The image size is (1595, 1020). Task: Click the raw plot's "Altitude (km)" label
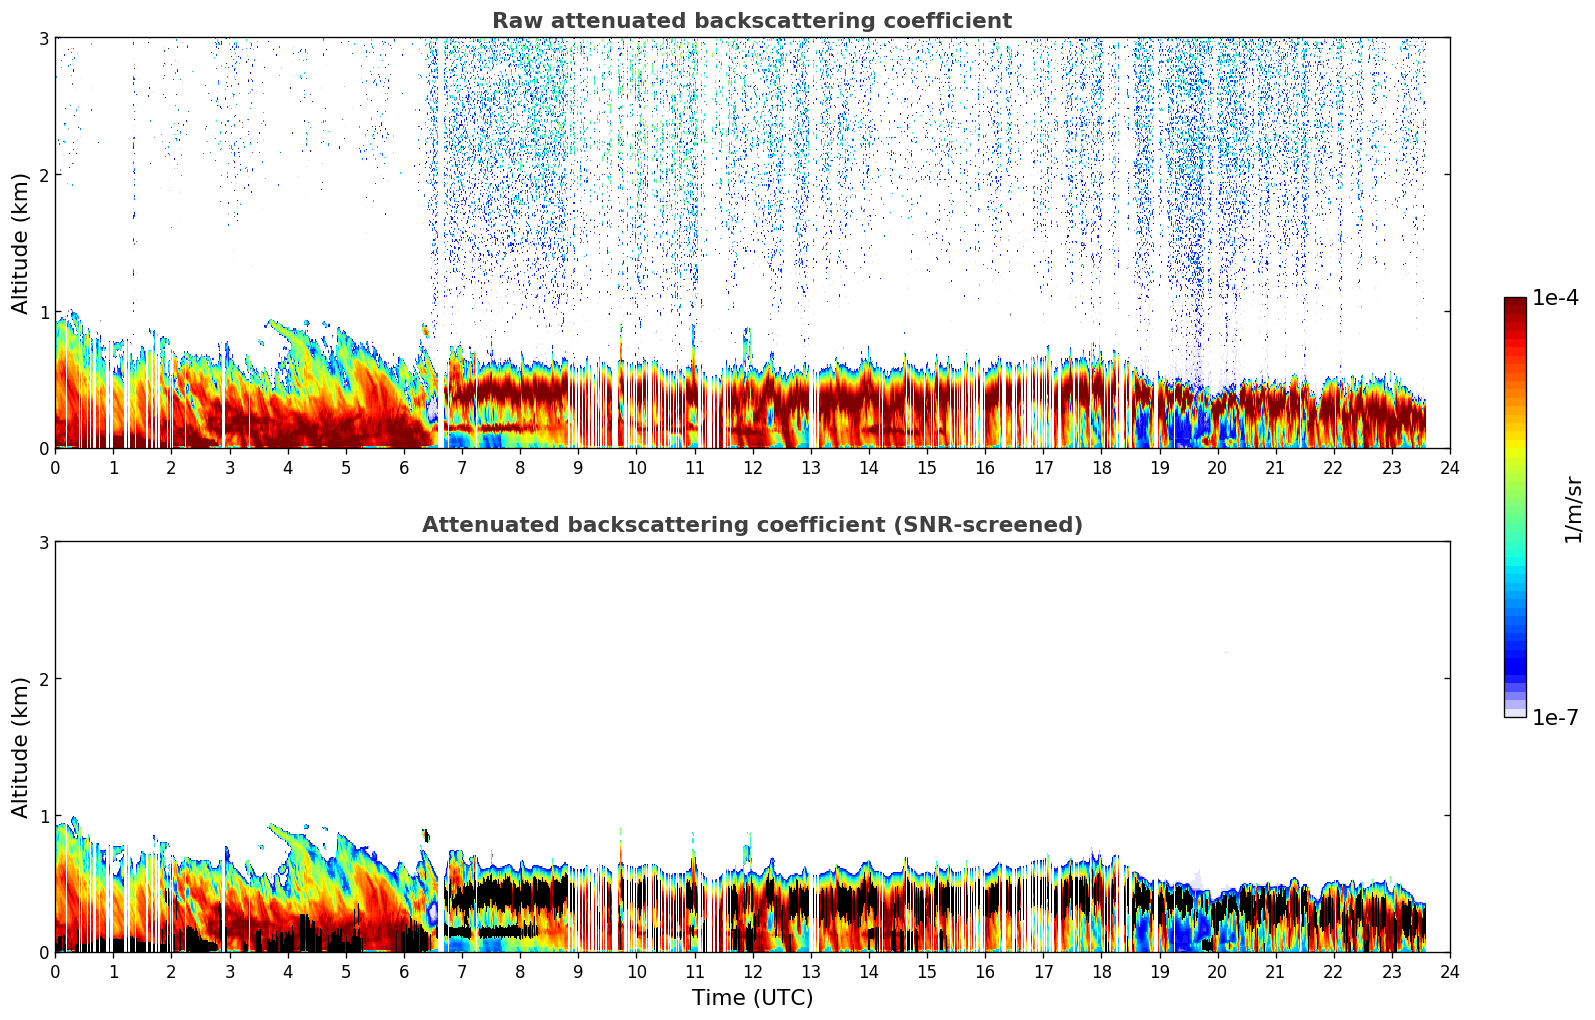20,243
